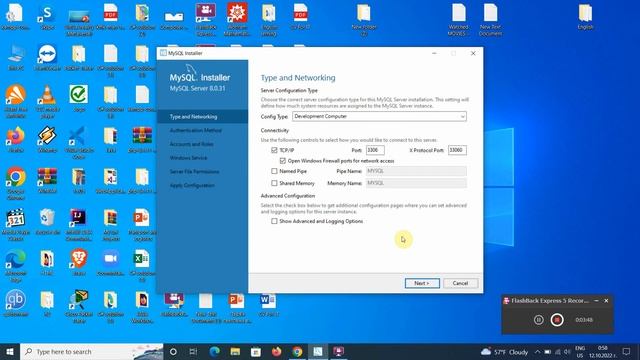640x360 pixels.
Task: Click the X Protocol Port field
Action: [457, 150]
